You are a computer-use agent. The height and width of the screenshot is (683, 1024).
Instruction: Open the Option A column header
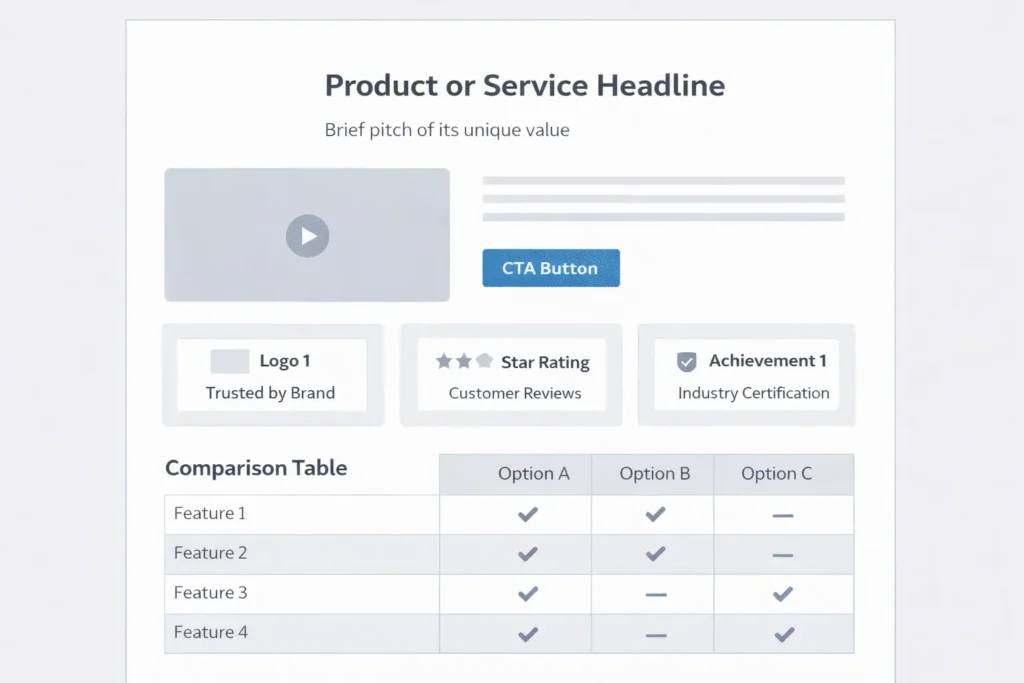pos(534,473)
